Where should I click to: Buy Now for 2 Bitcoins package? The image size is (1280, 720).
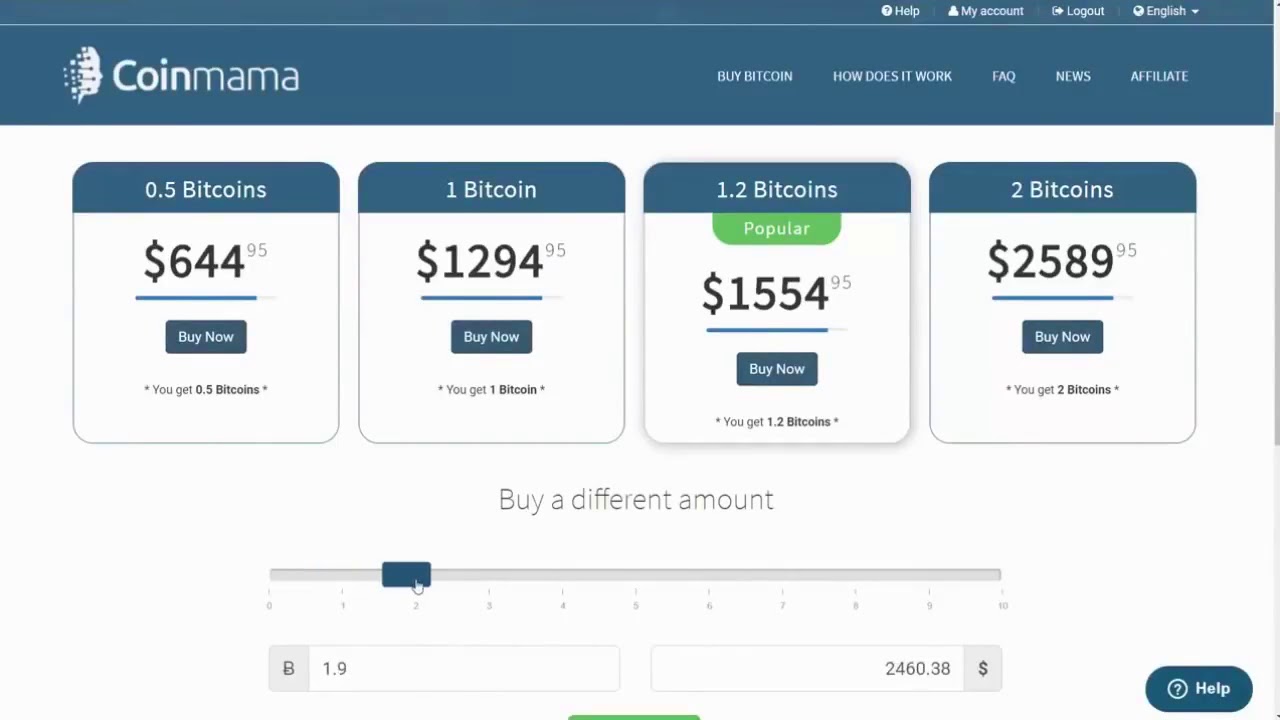(1062, 337)
